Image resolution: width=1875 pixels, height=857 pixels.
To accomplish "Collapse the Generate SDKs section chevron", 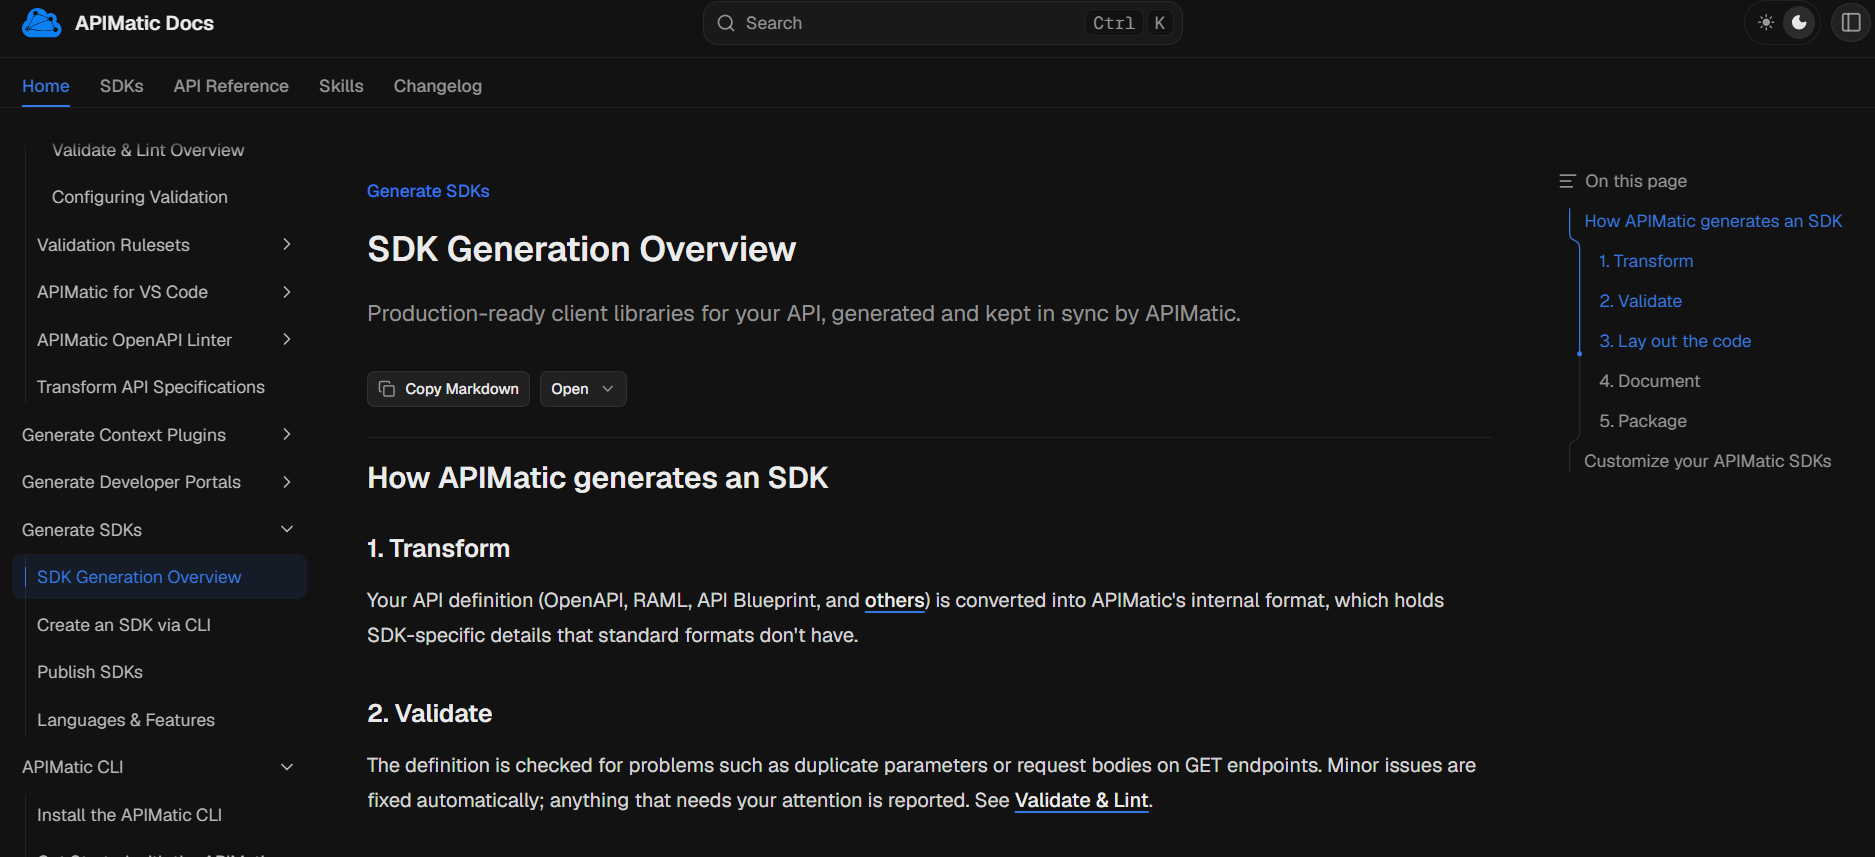I will 287,529.
